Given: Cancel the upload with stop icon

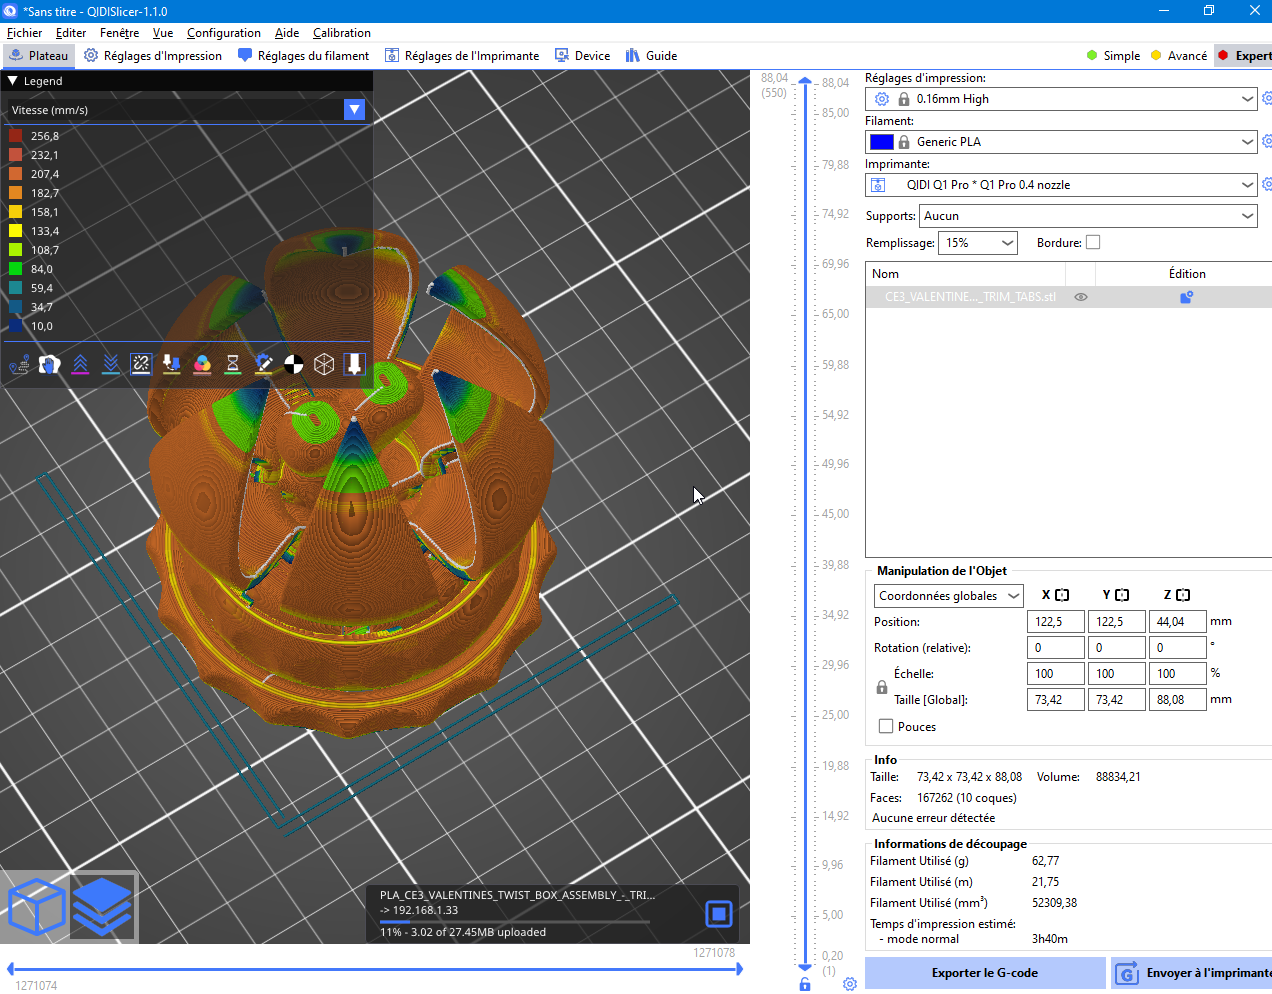Looking at the screenshot, I should click(719, 913).
